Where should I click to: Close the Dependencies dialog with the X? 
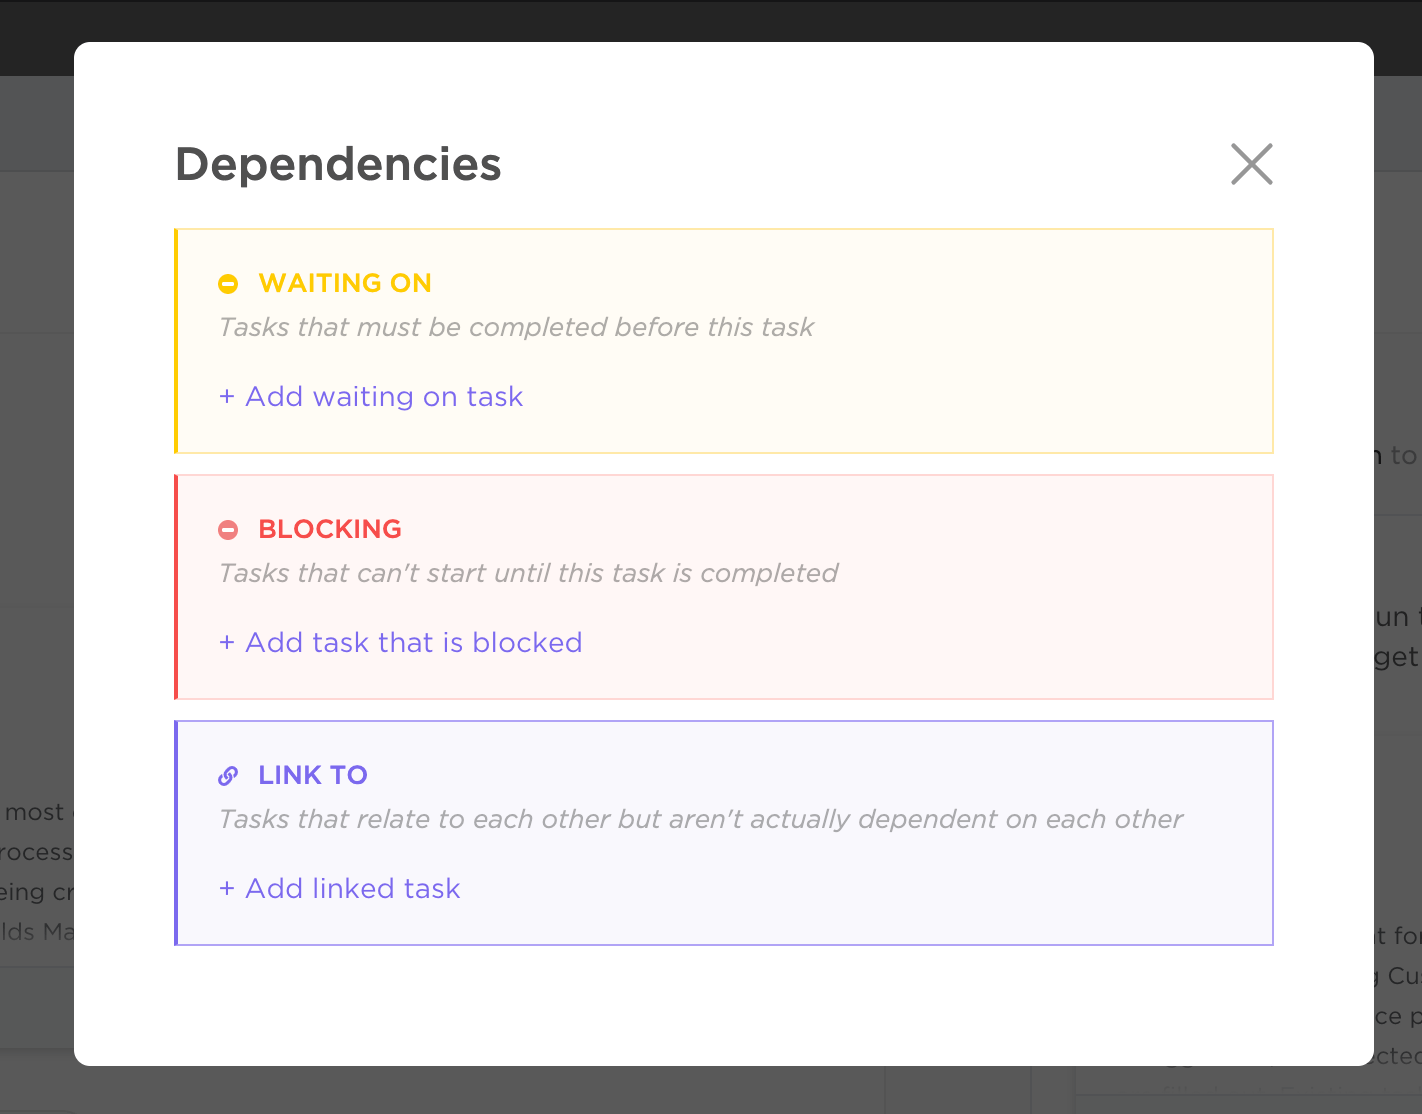(1251, 164)
